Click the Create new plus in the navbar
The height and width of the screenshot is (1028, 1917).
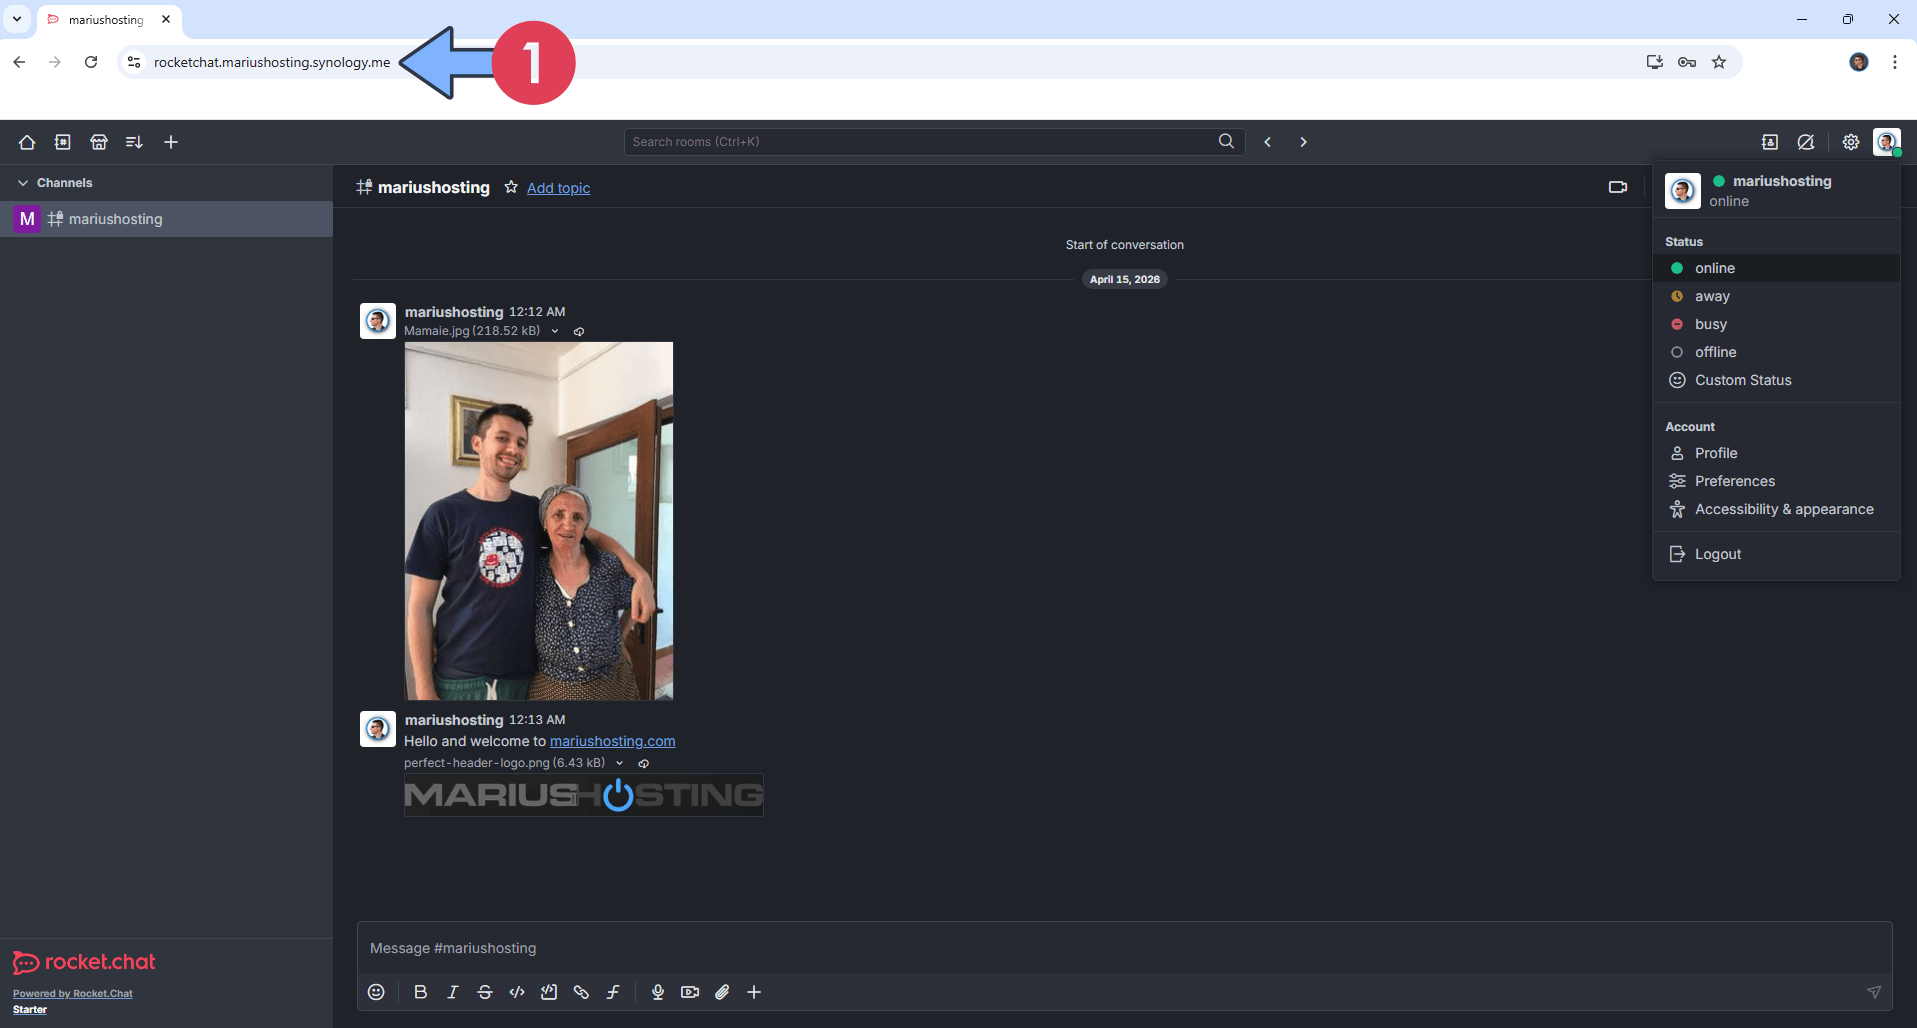click(171, 142)
